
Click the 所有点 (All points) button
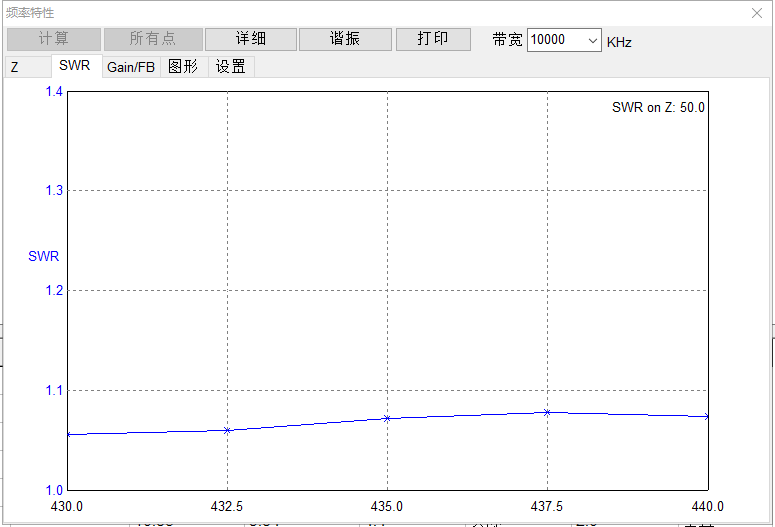click(153, 39)
